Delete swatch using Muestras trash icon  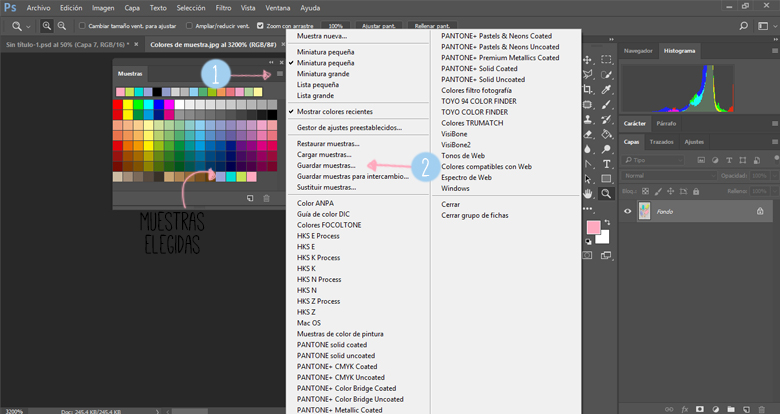pyautogui.click(x=266, y=198)
